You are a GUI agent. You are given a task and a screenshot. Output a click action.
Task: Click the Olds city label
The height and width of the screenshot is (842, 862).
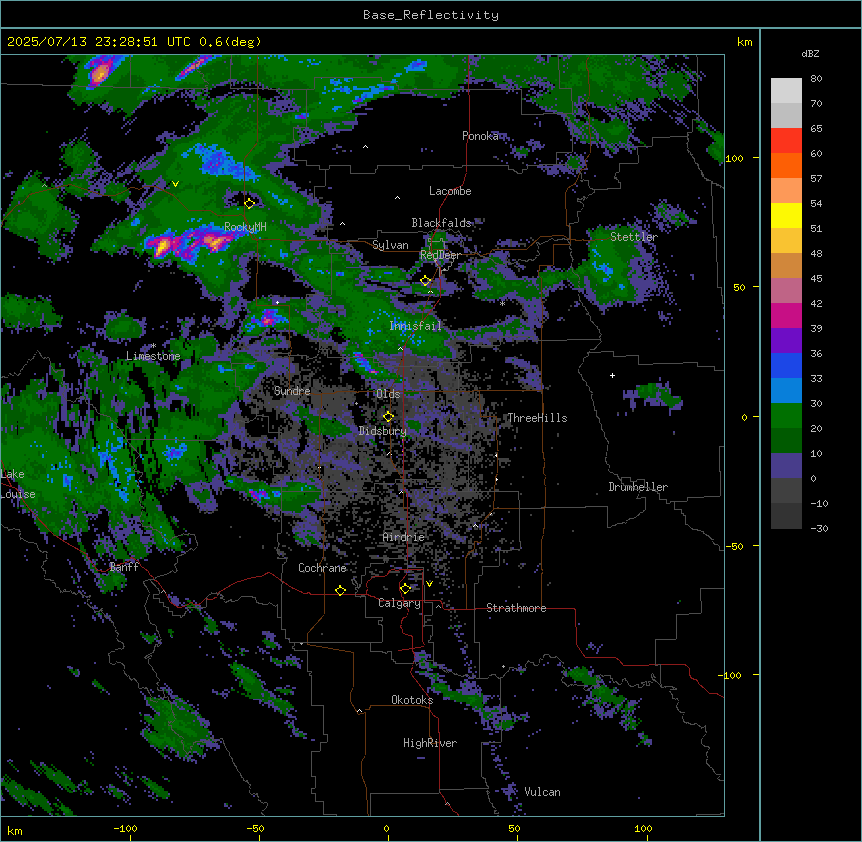tap(388, 394)
